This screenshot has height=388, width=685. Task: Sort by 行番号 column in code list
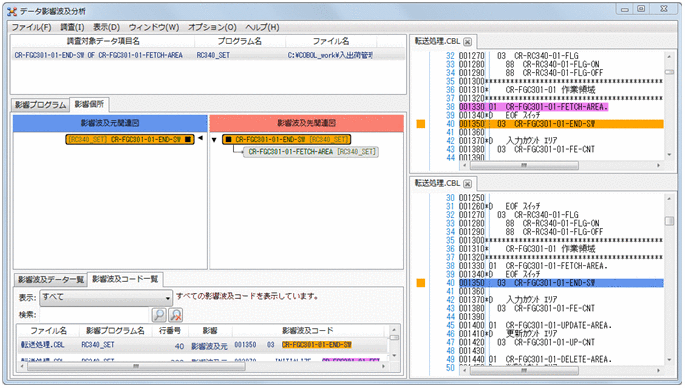[x=170, y=331]
